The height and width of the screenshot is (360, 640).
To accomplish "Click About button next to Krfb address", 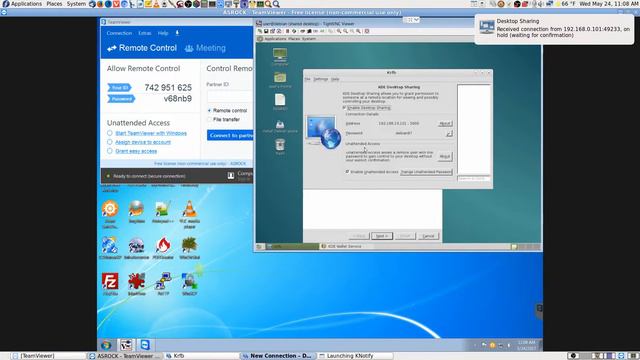I will (x=444, y=123).
